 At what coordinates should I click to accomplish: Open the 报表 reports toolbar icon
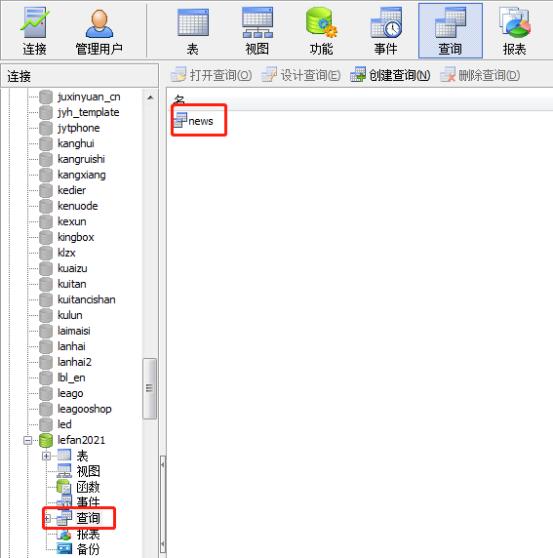[515, 31]
